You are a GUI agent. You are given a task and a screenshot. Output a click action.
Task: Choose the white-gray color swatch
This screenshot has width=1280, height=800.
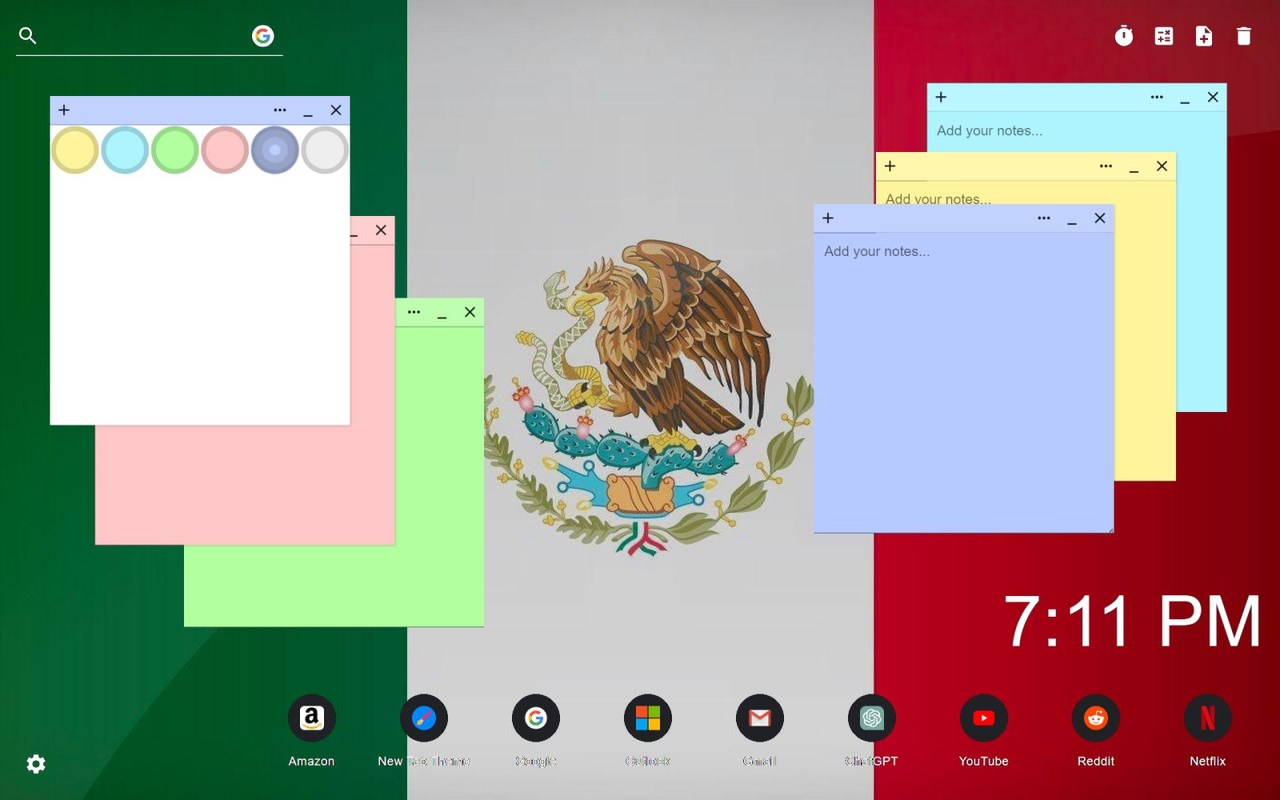point(325,150)
